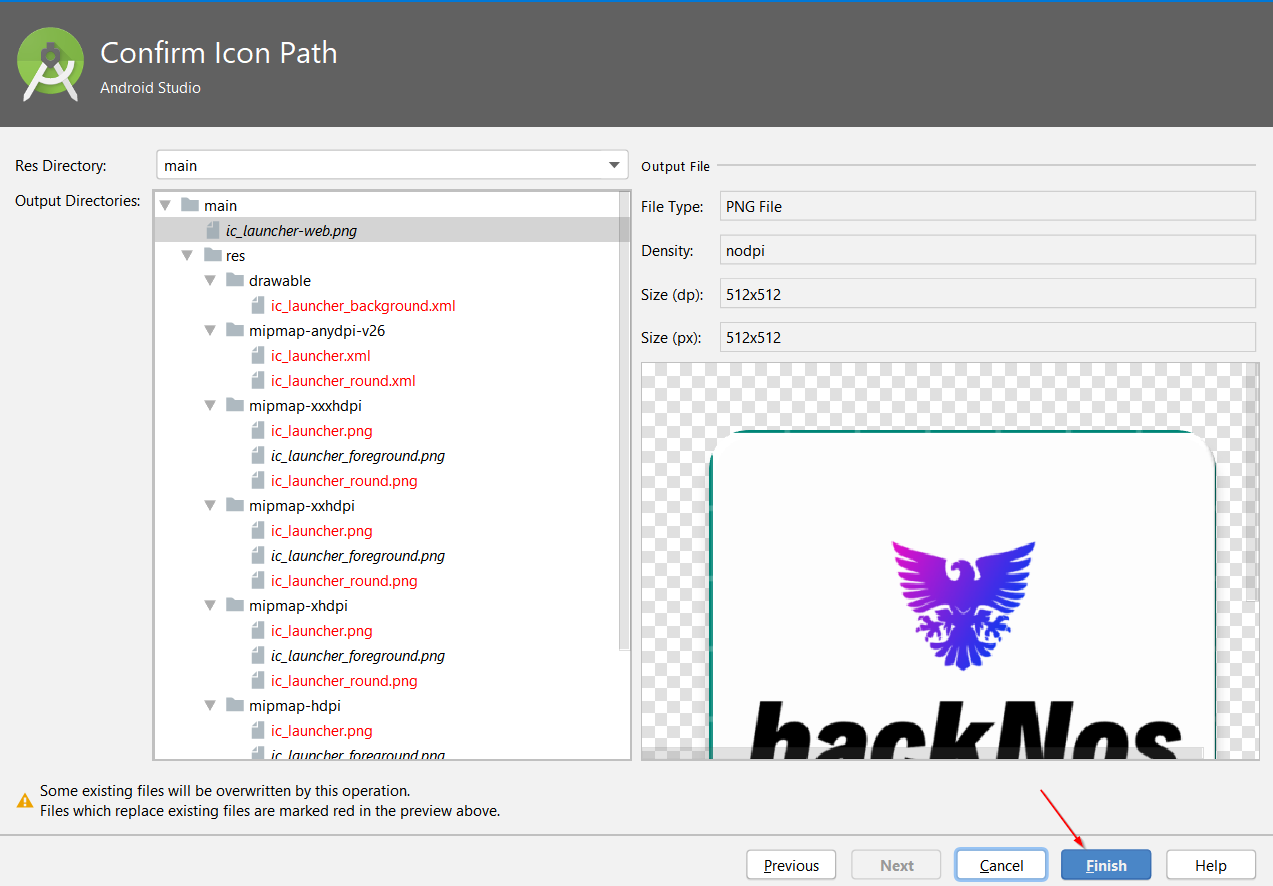The image size is (1273, 886).
Task: Click the mipmap-xxhdpi folder icon
Action: pos(234,505)
